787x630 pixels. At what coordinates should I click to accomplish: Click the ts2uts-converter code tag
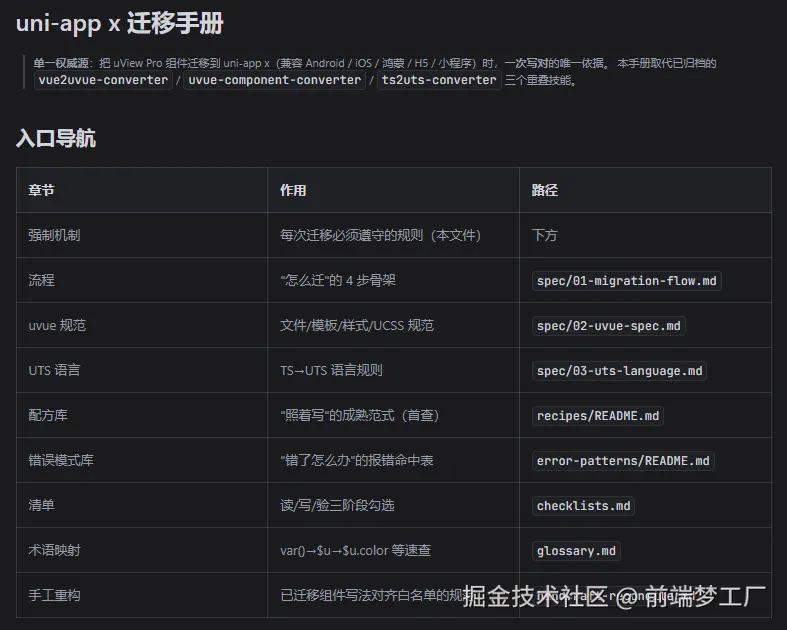[439, 80]
